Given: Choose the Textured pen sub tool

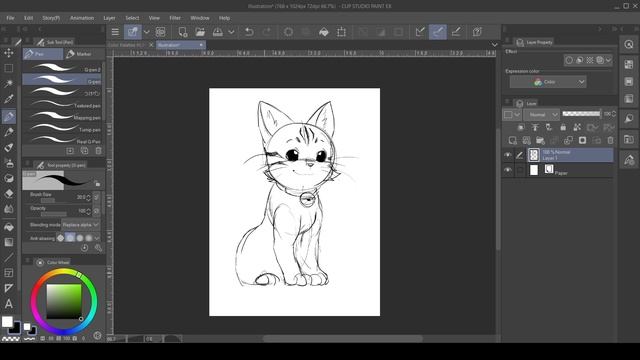Looking at the screenshot, I should point(62,105).
